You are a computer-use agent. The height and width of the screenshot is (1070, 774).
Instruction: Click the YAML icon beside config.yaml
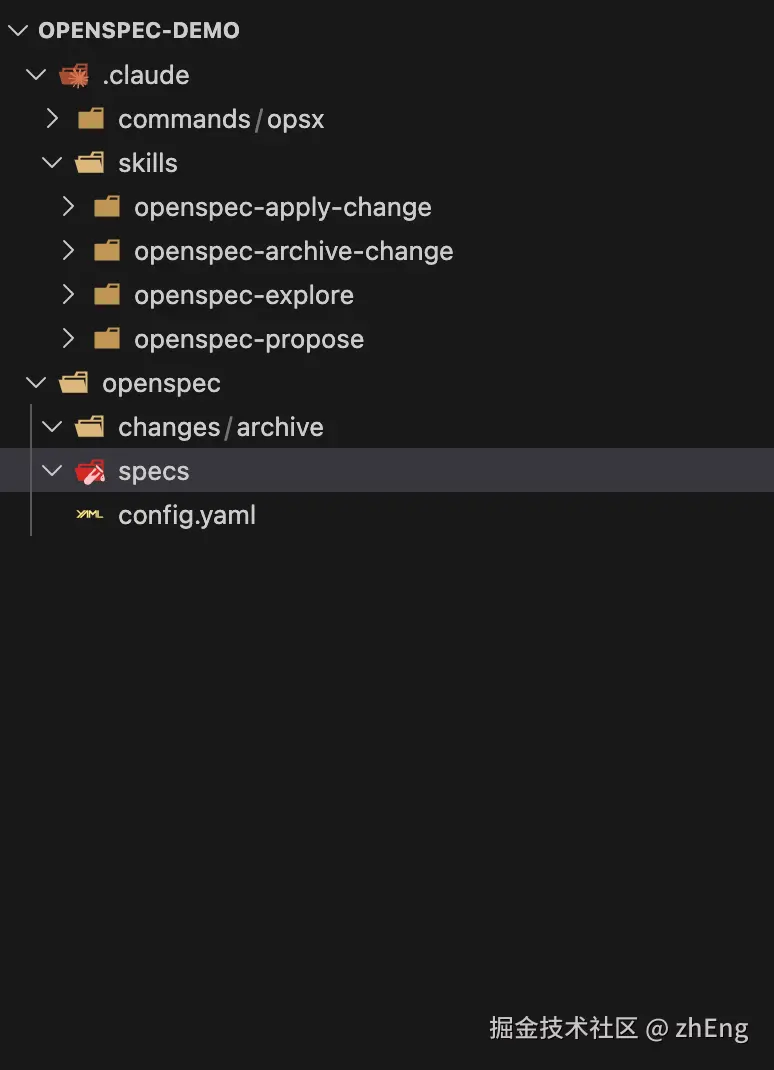[90, 515]
